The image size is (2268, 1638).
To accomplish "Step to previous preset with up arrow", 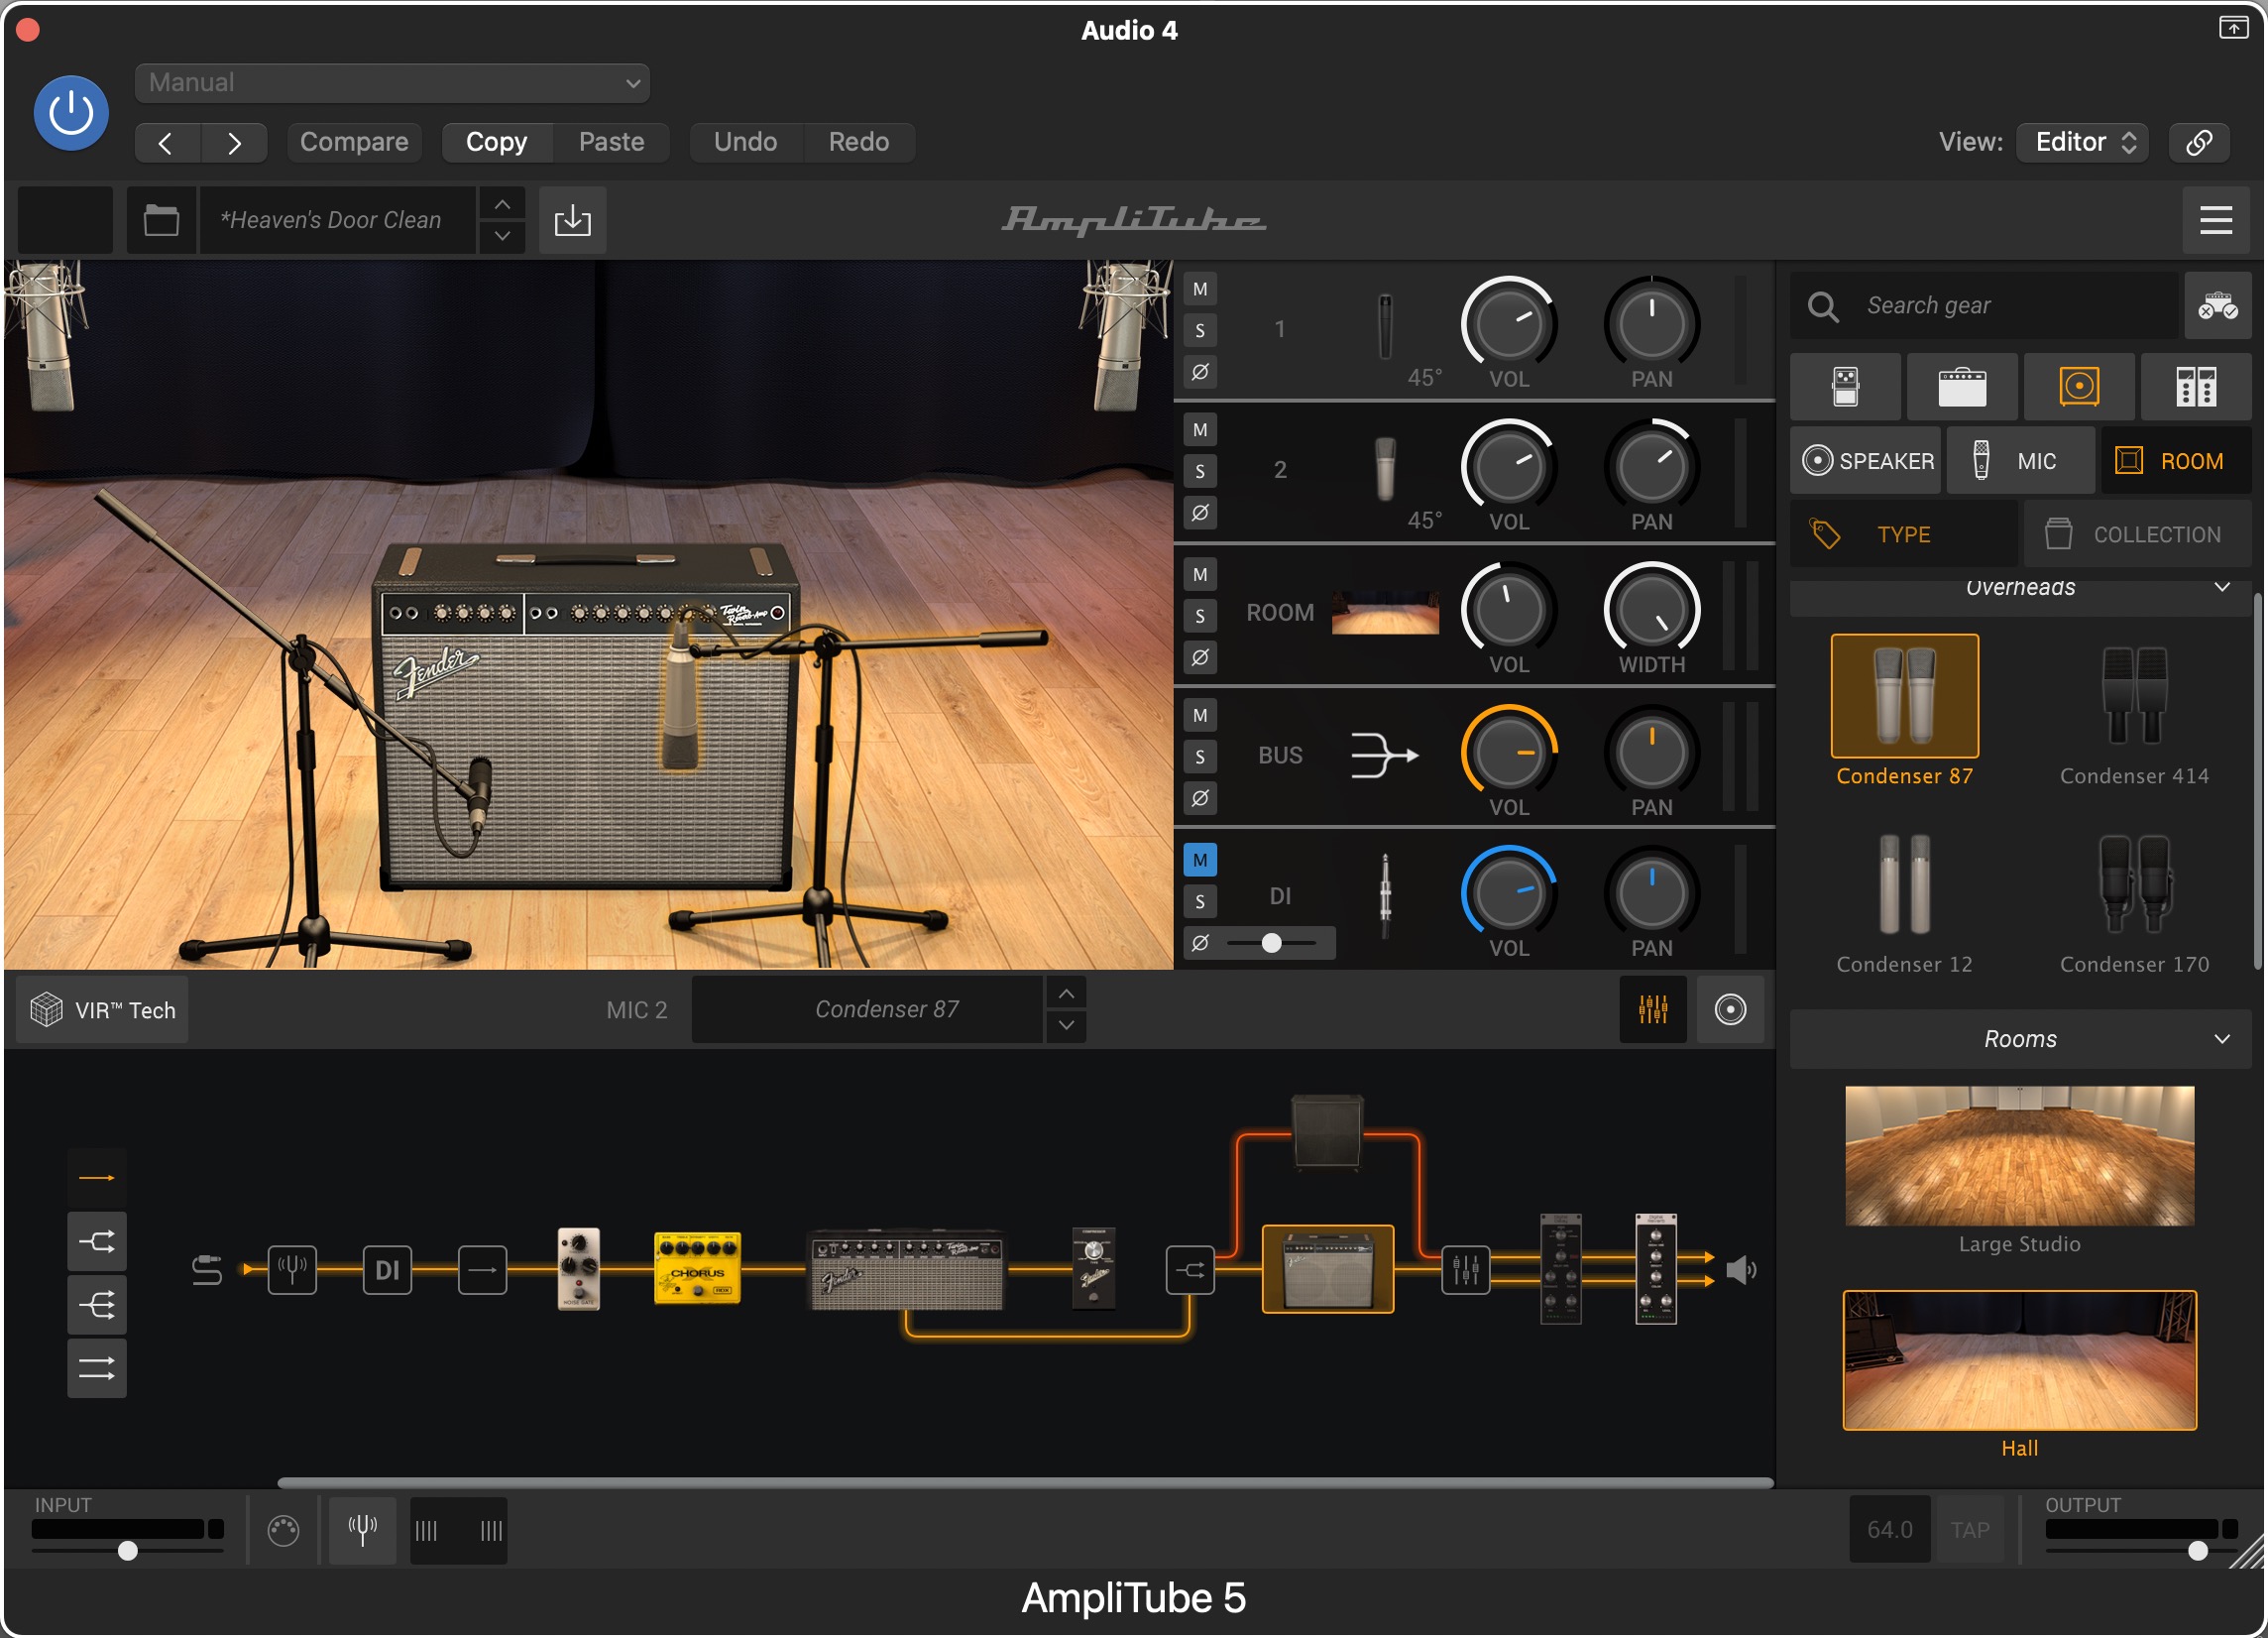I will tap(502, 204).
